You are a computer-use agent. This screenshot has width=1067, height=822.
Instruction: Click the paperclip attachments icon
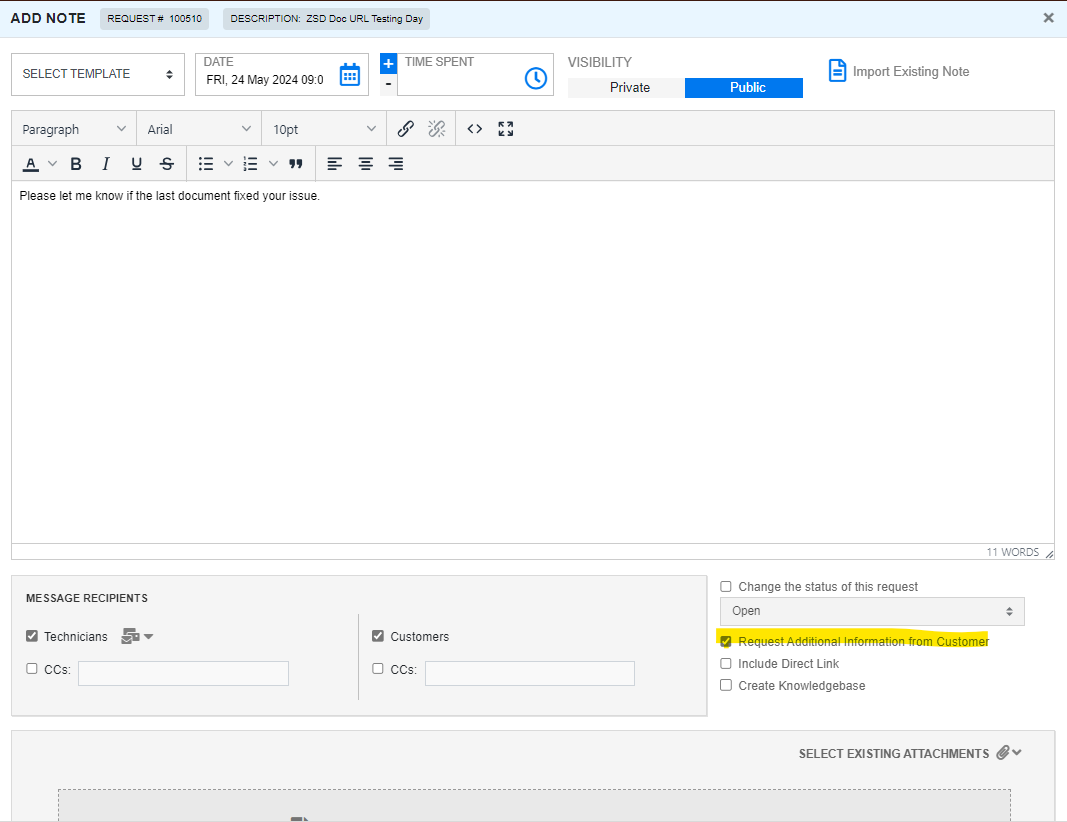(x=1002, y=753)
